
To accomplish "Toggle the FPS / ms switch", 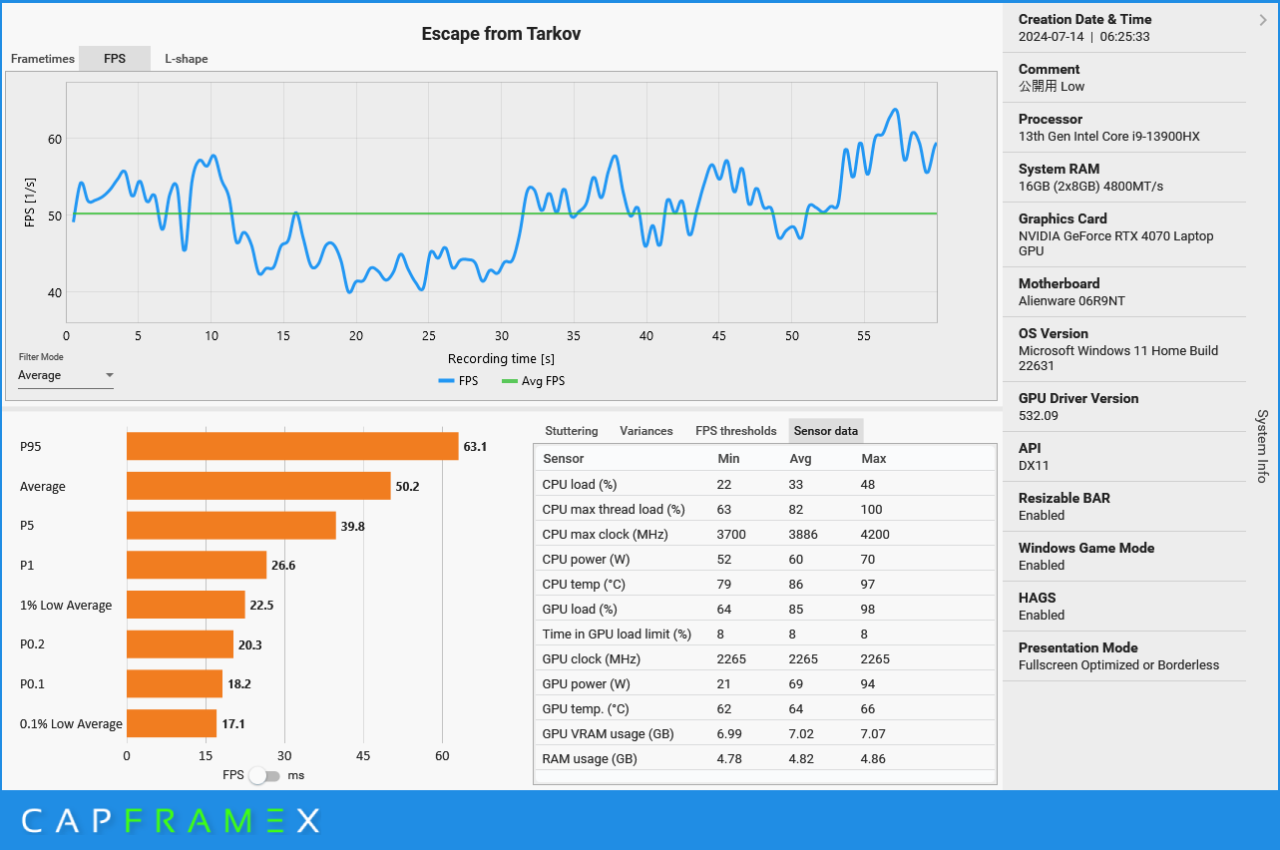I will tap(265, 775).
